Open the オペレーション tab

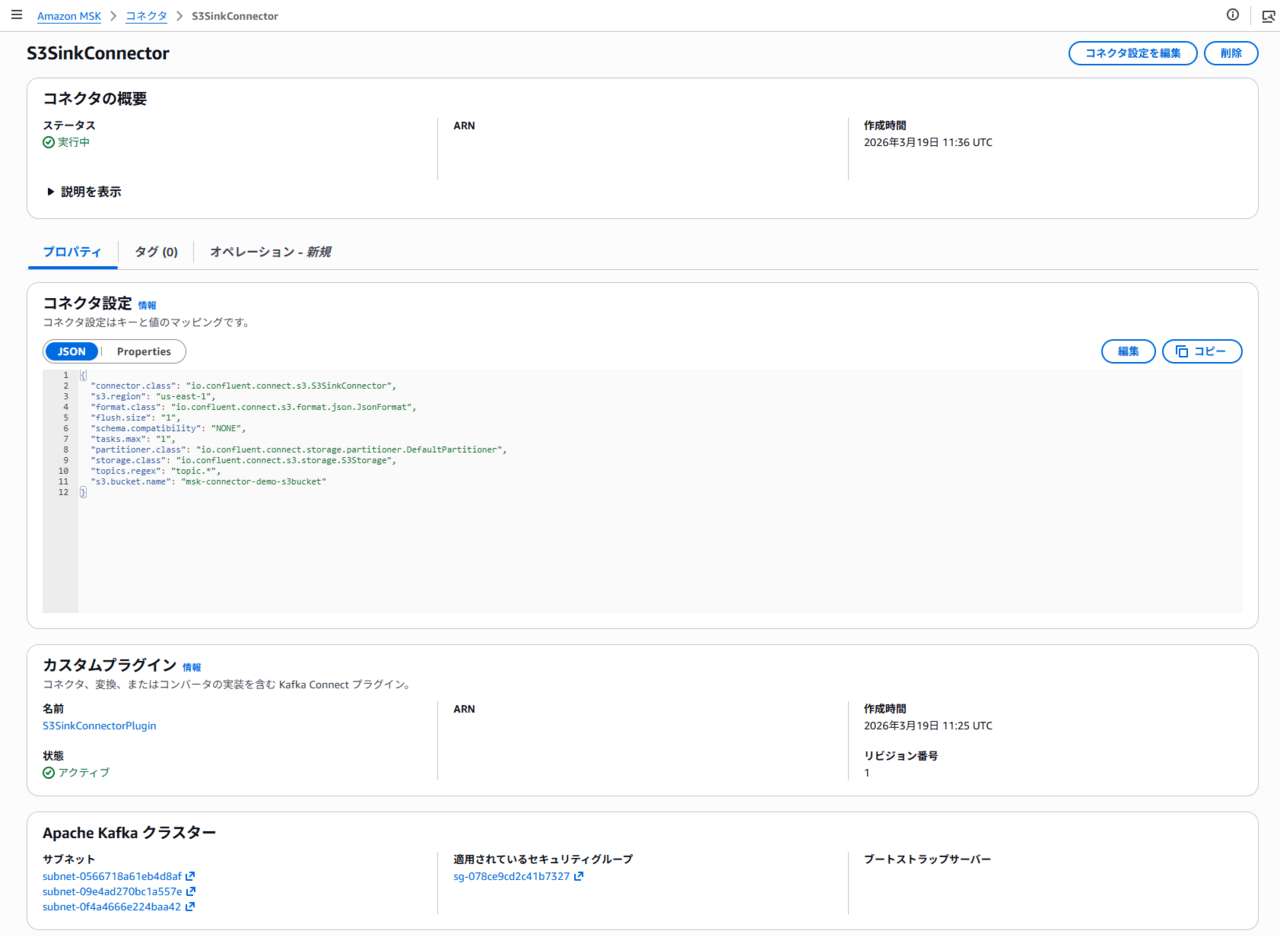pyautogui.click(x=269, y=252)
